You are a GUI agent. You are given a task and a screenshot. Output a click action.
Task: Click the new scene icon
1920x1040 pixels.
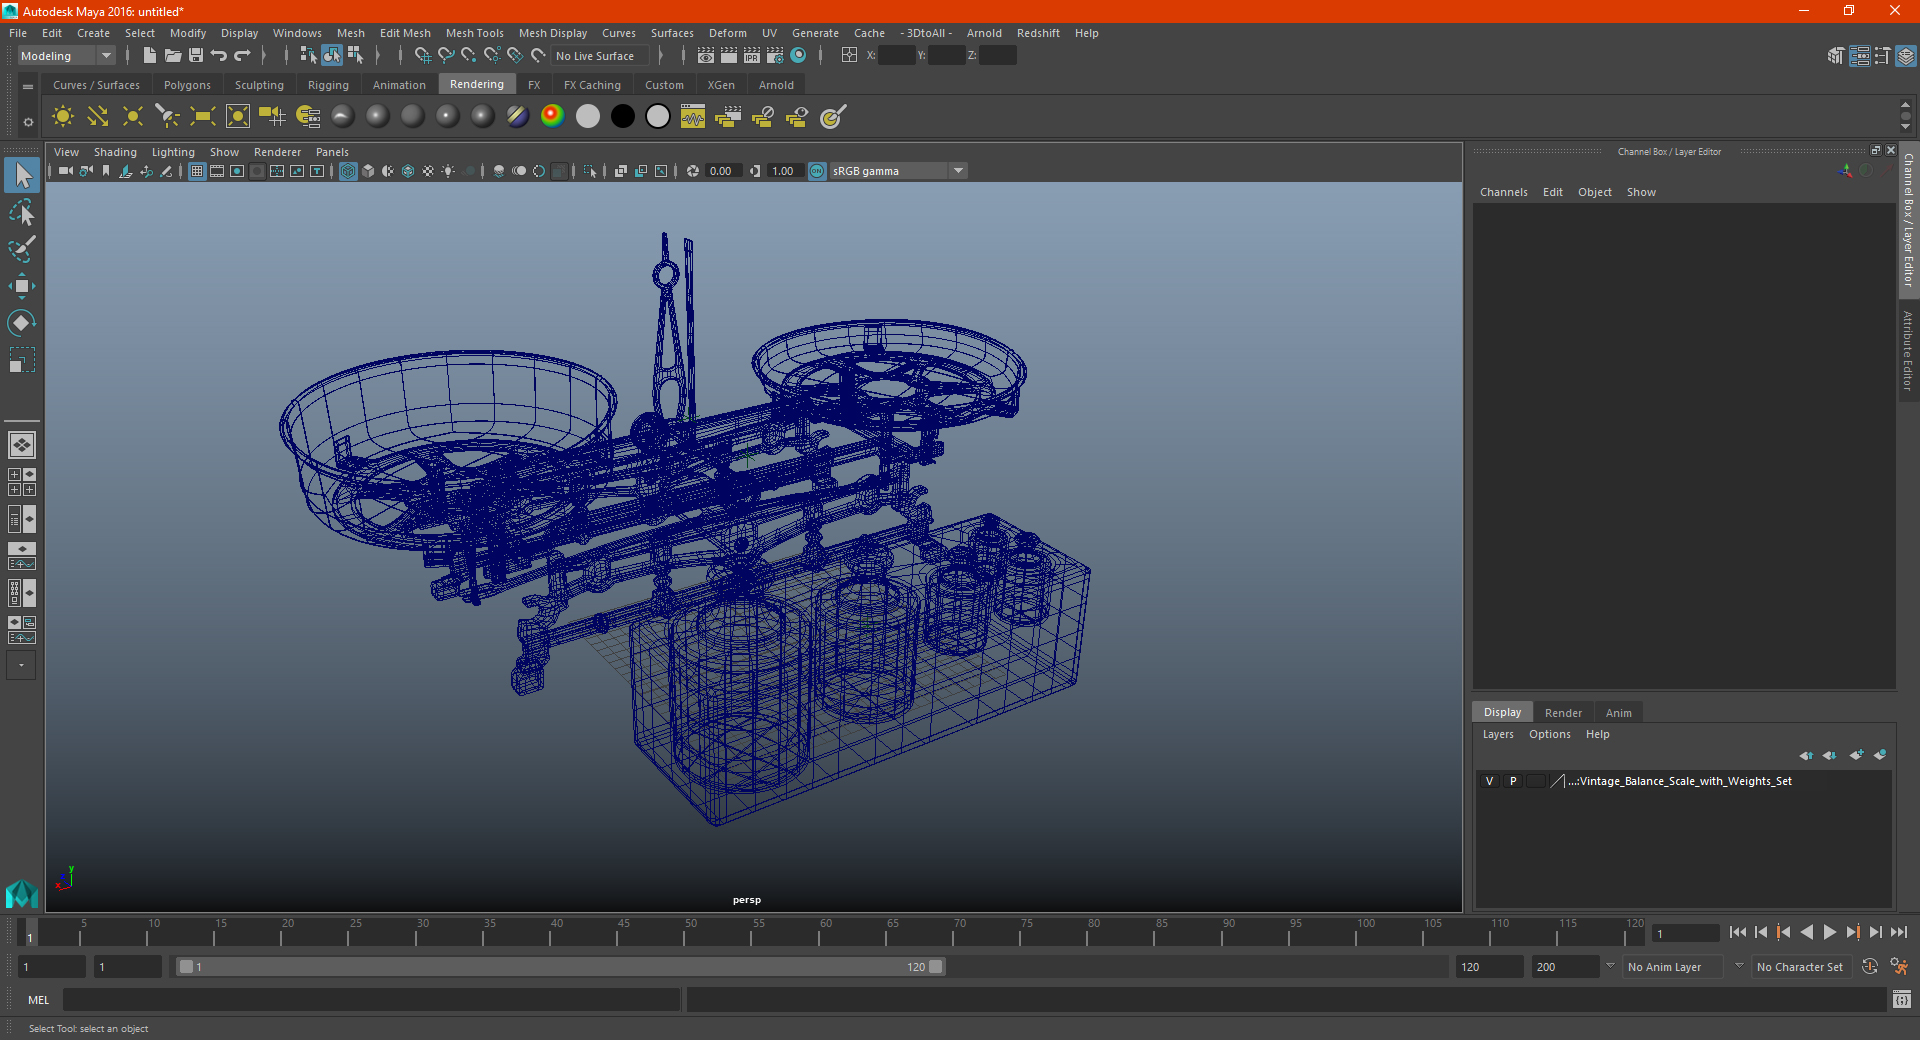pyautogui.click(x=149, y=56)
